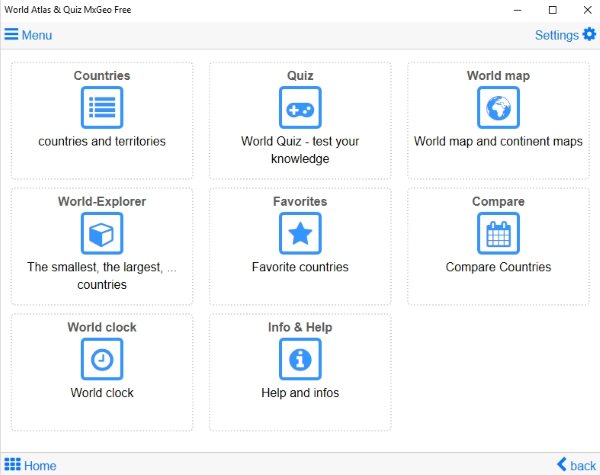Open 'The smallest, the largest' countries description

pos(102,276)
